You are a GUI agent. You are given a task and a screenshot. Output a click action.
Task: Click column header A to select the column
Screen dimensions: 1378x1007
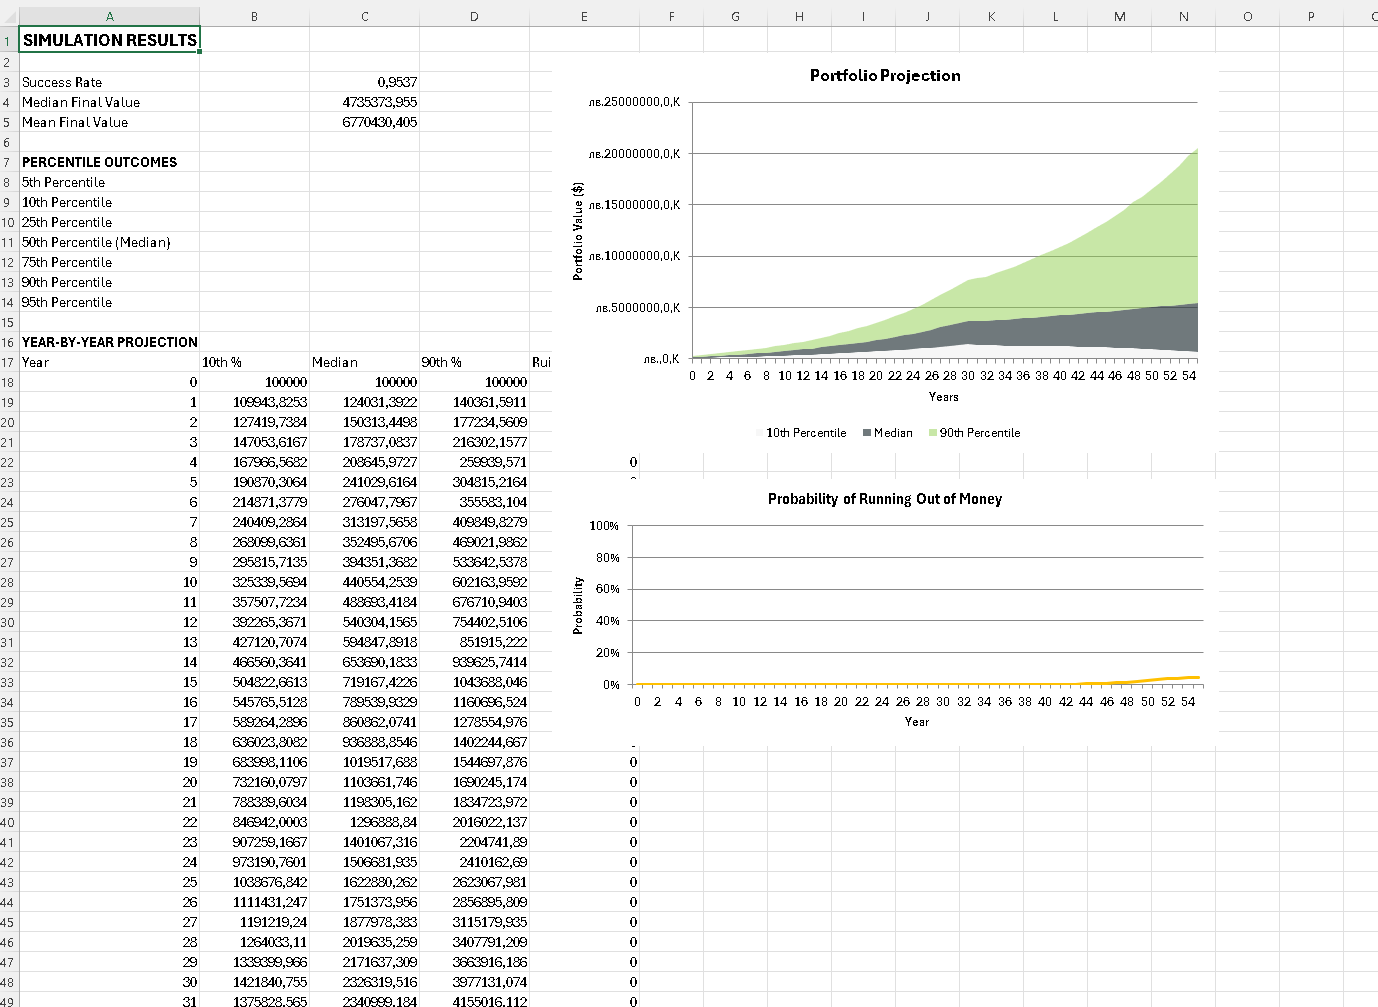coord(108,16)
